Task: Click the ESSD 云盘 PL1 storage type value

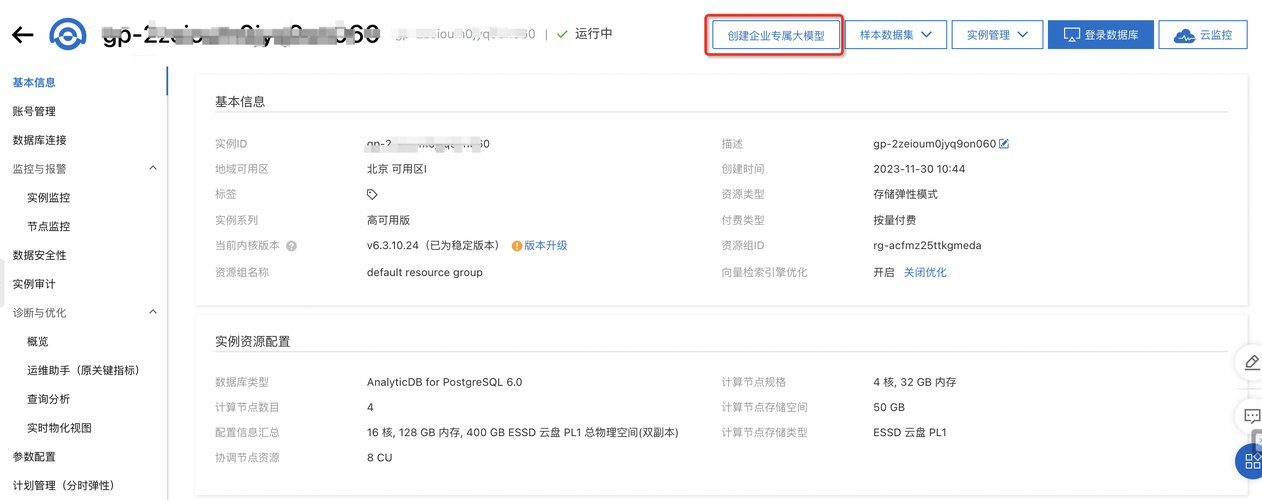Action: tap(909, 433)
